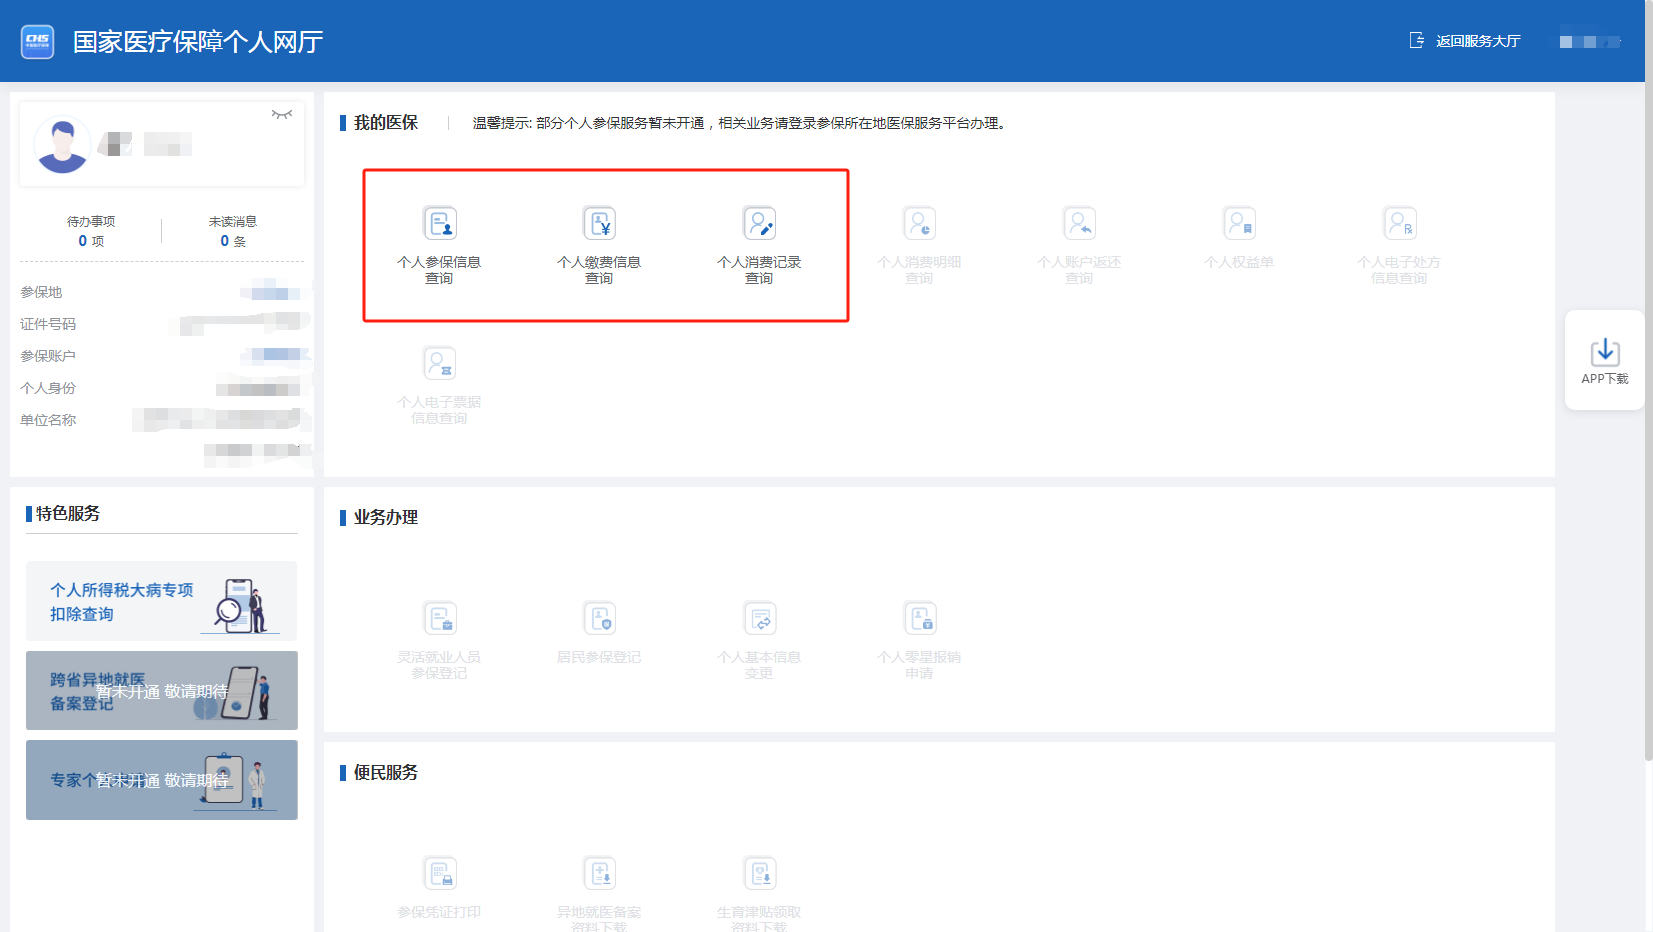Click the 国家医疗保障 logo
This screenshot has height=932, width=1653.
(x=37, y=40)
